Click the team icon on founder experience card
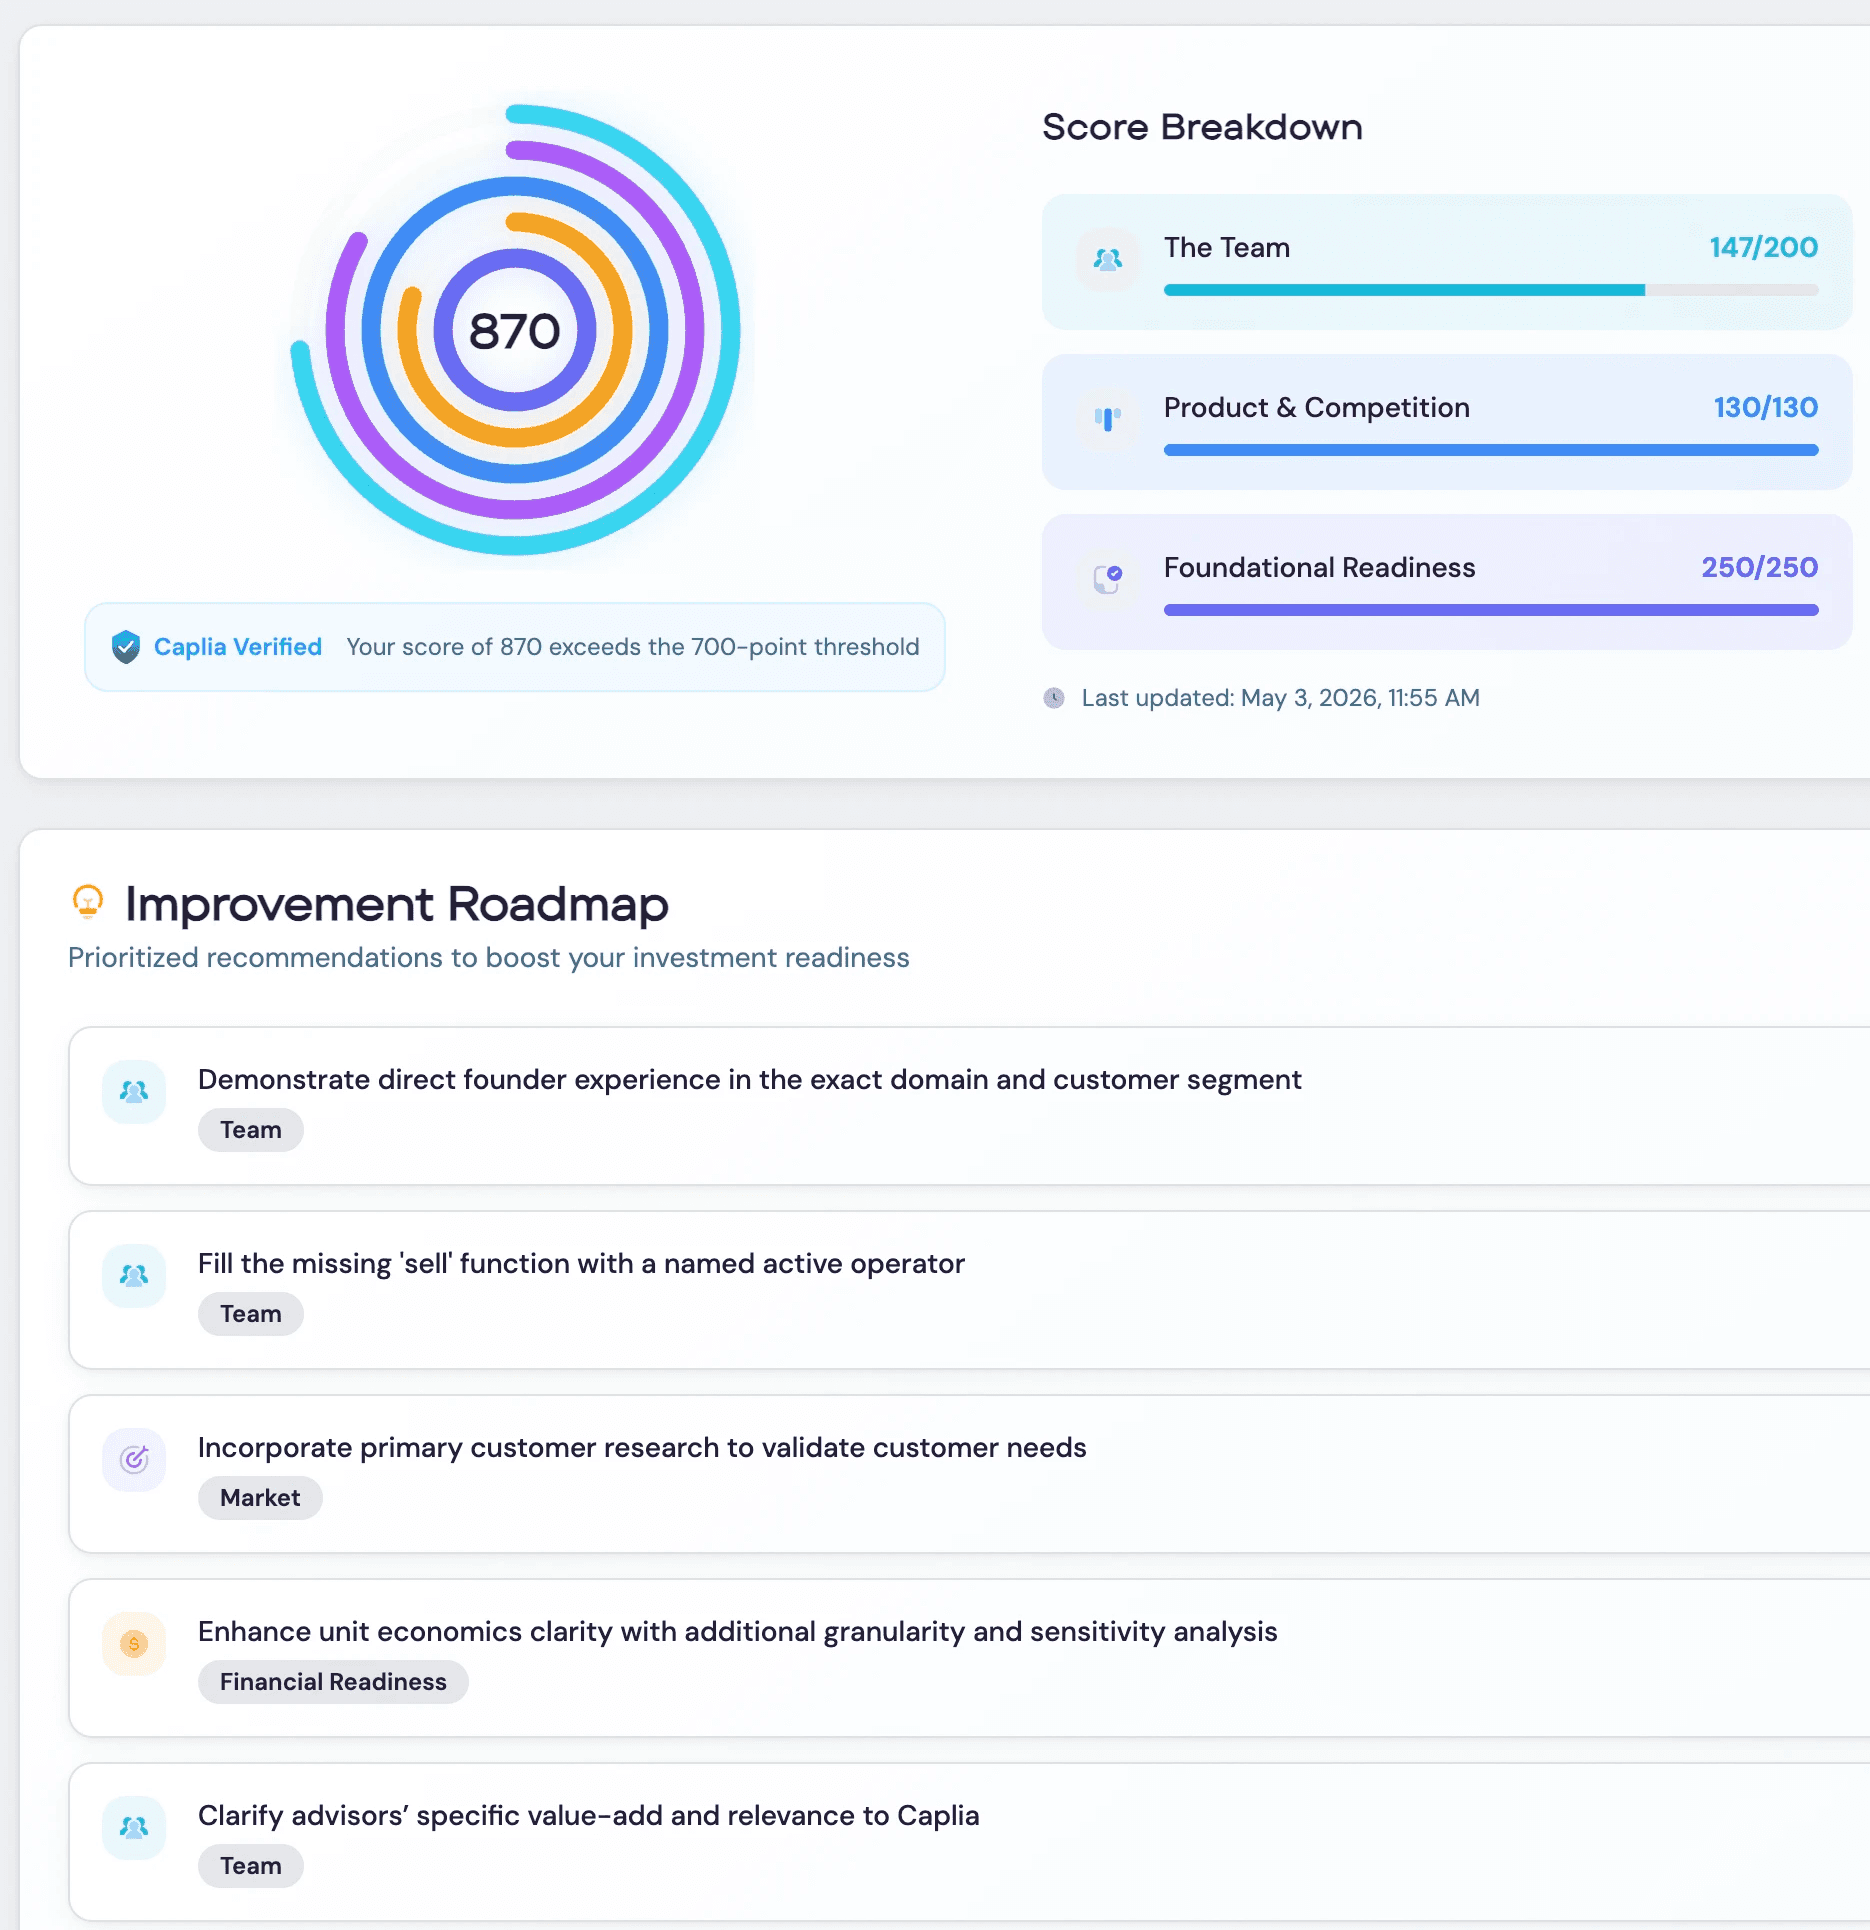Viewport: 1870px width, 1930px height. pos(134,1092)
